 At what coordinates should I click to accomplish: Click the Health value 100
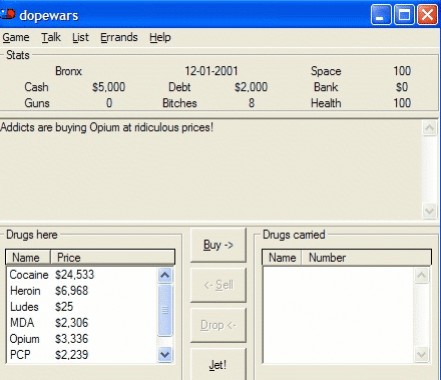tap(402, 103)
